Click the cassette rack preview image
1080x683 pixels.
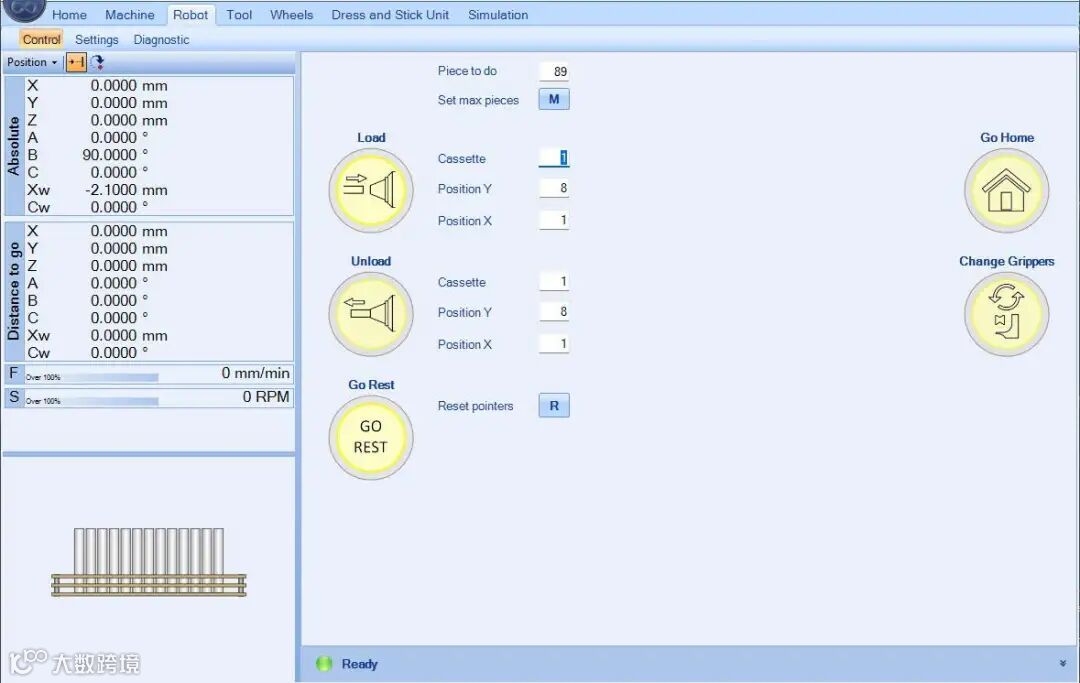point(149,562)
